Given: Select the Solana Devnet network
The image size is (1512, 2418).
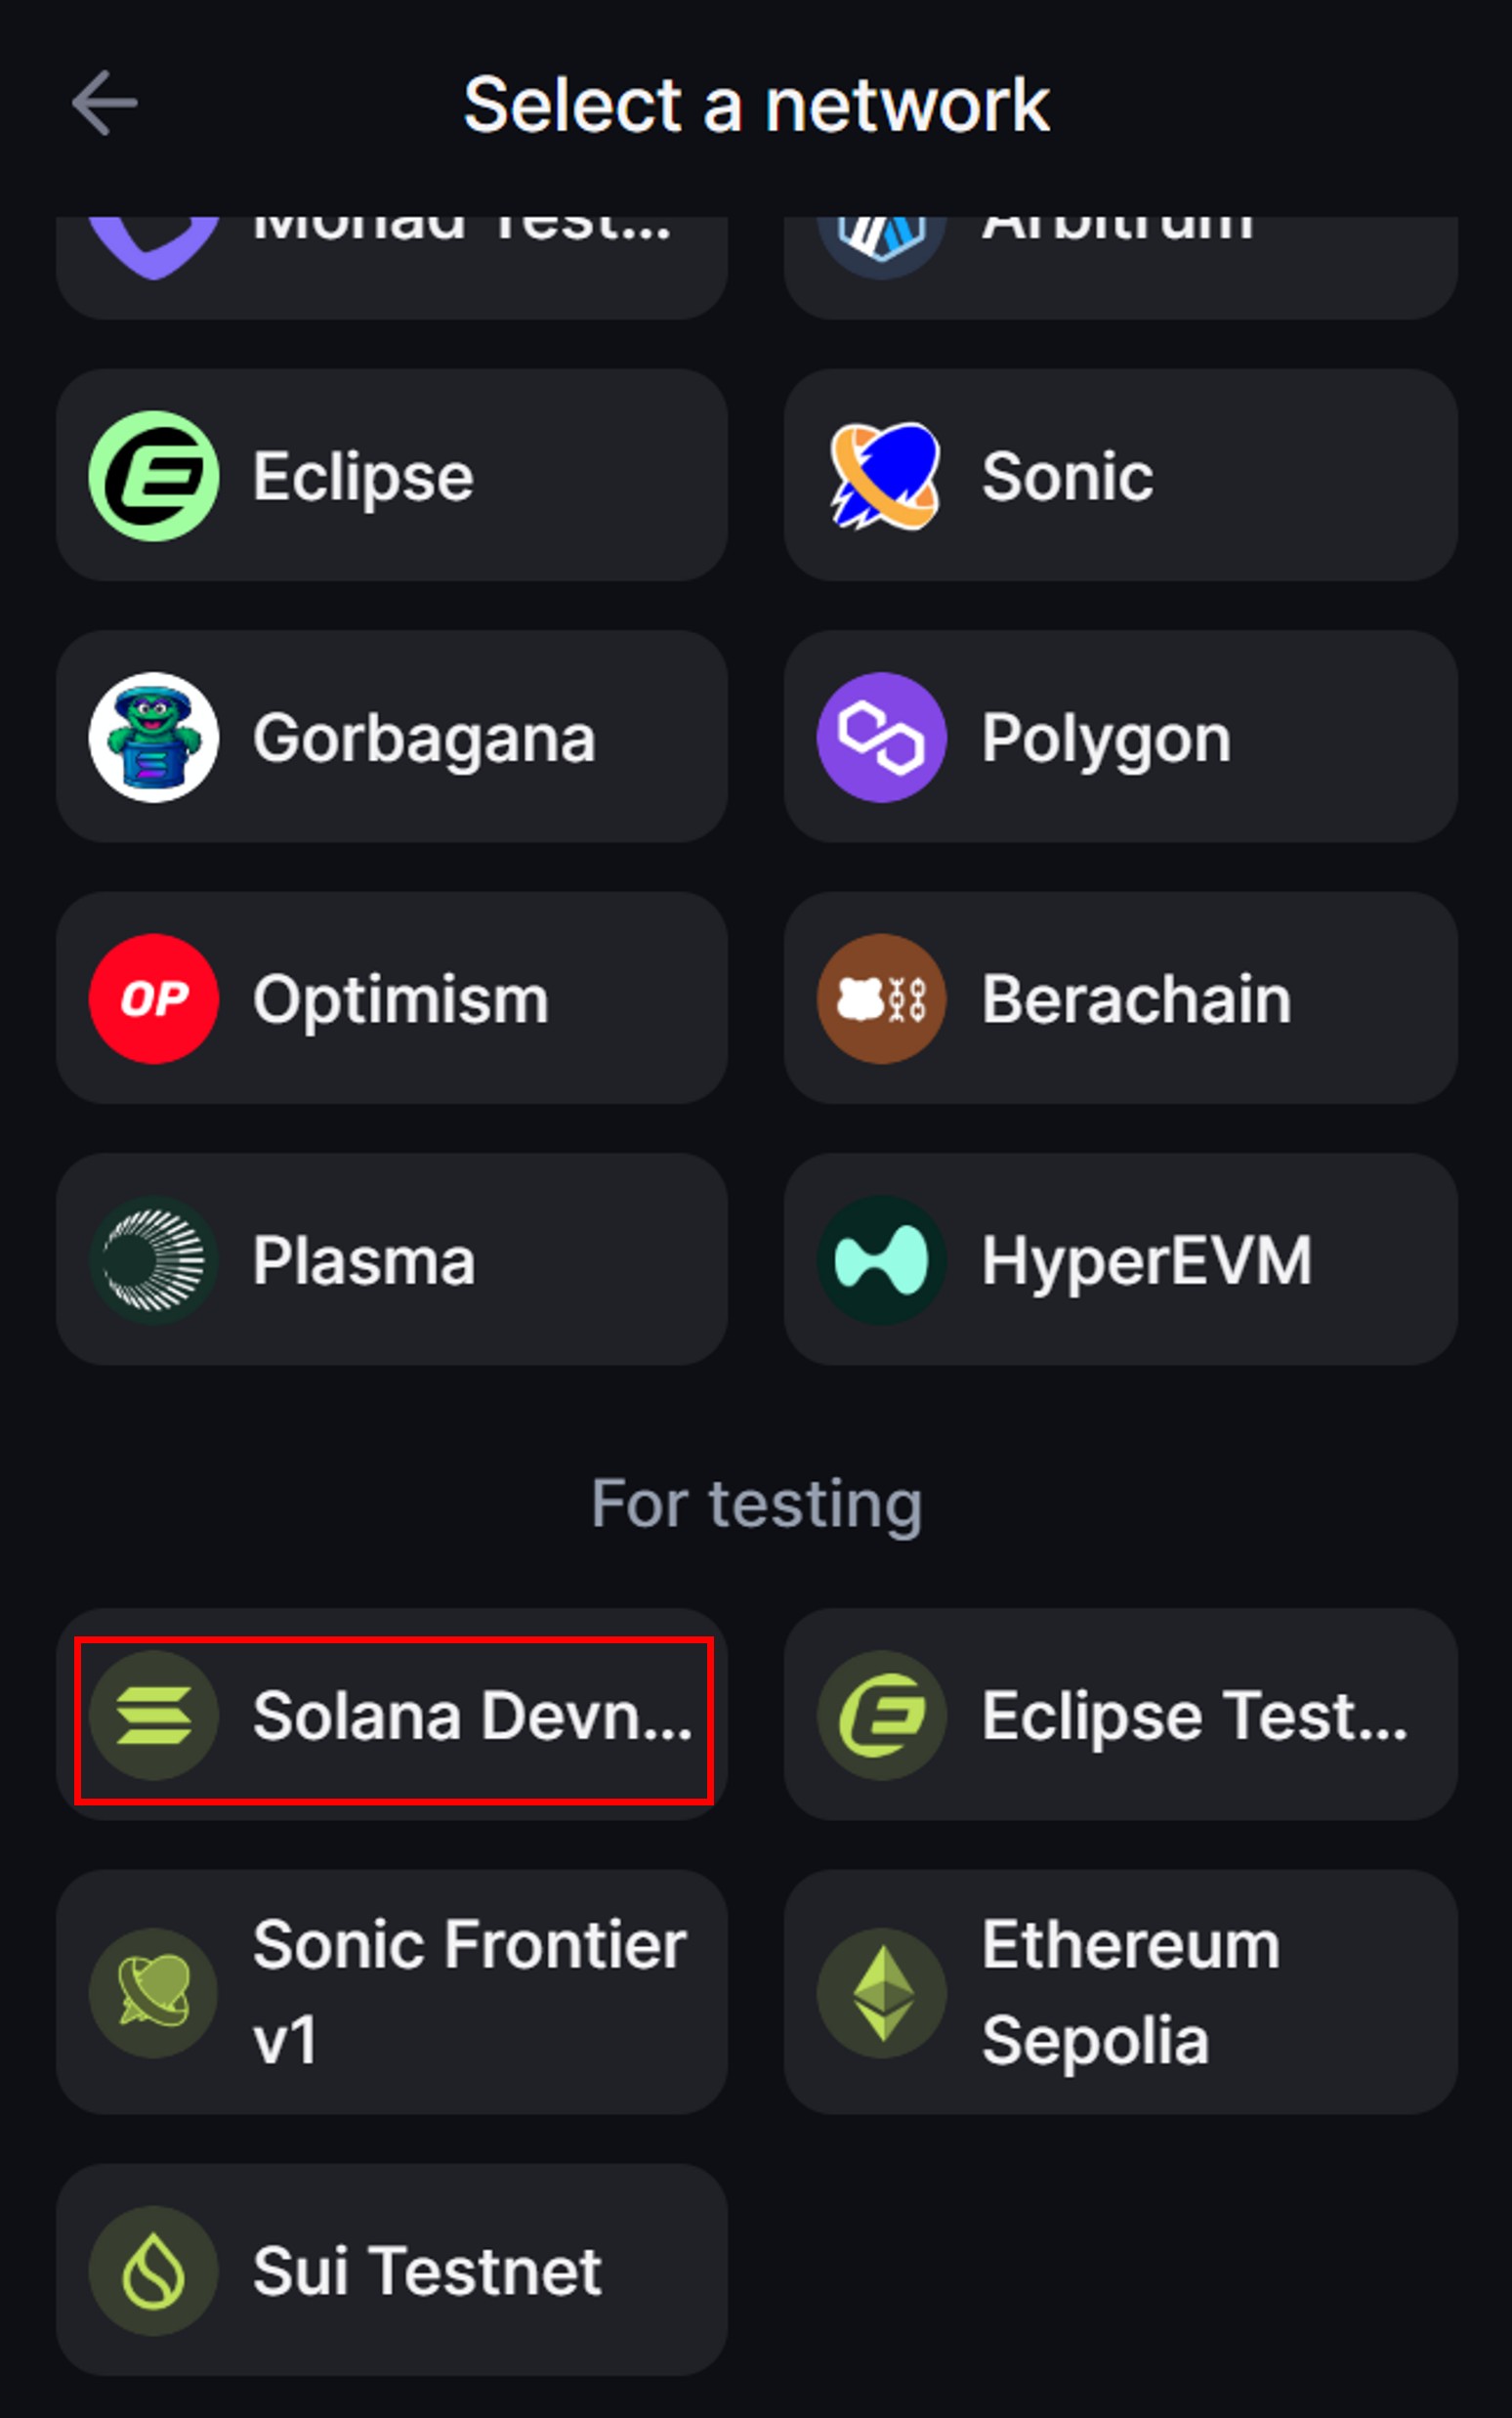Looking at the screenshot, I should 392,1715.
